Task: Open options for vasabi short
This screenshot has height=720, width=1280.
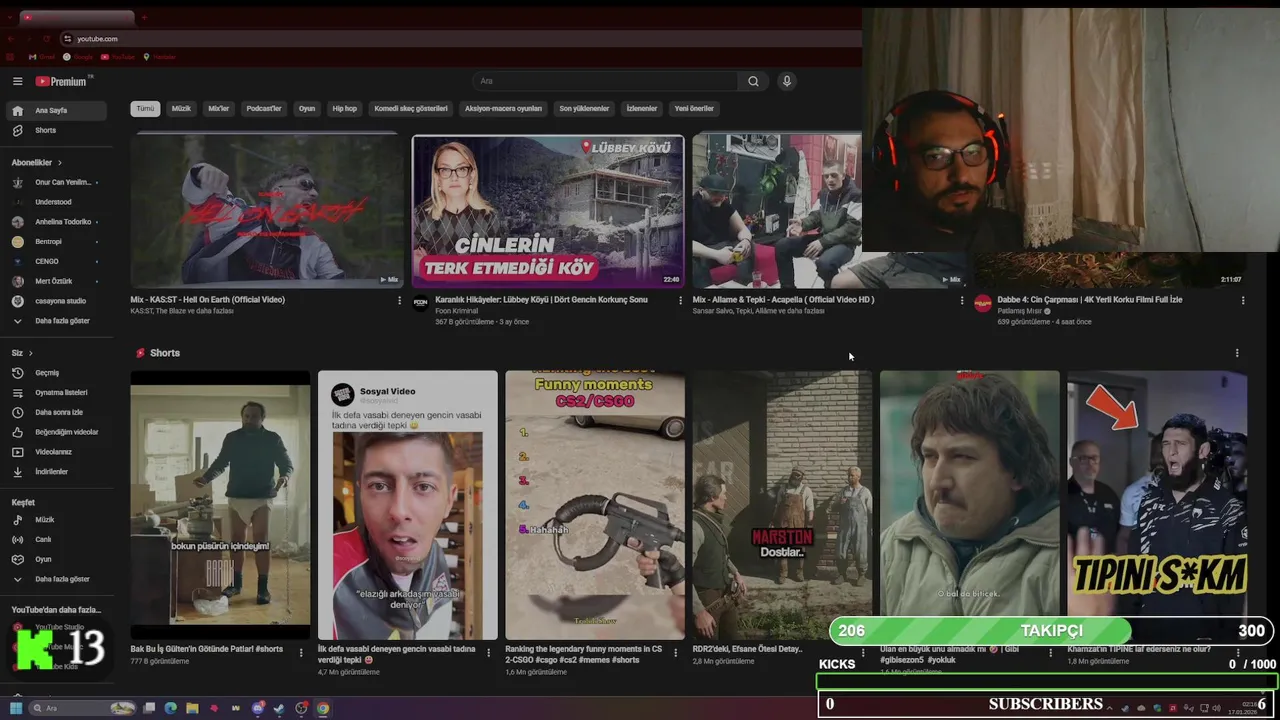Action: (488, 653)
